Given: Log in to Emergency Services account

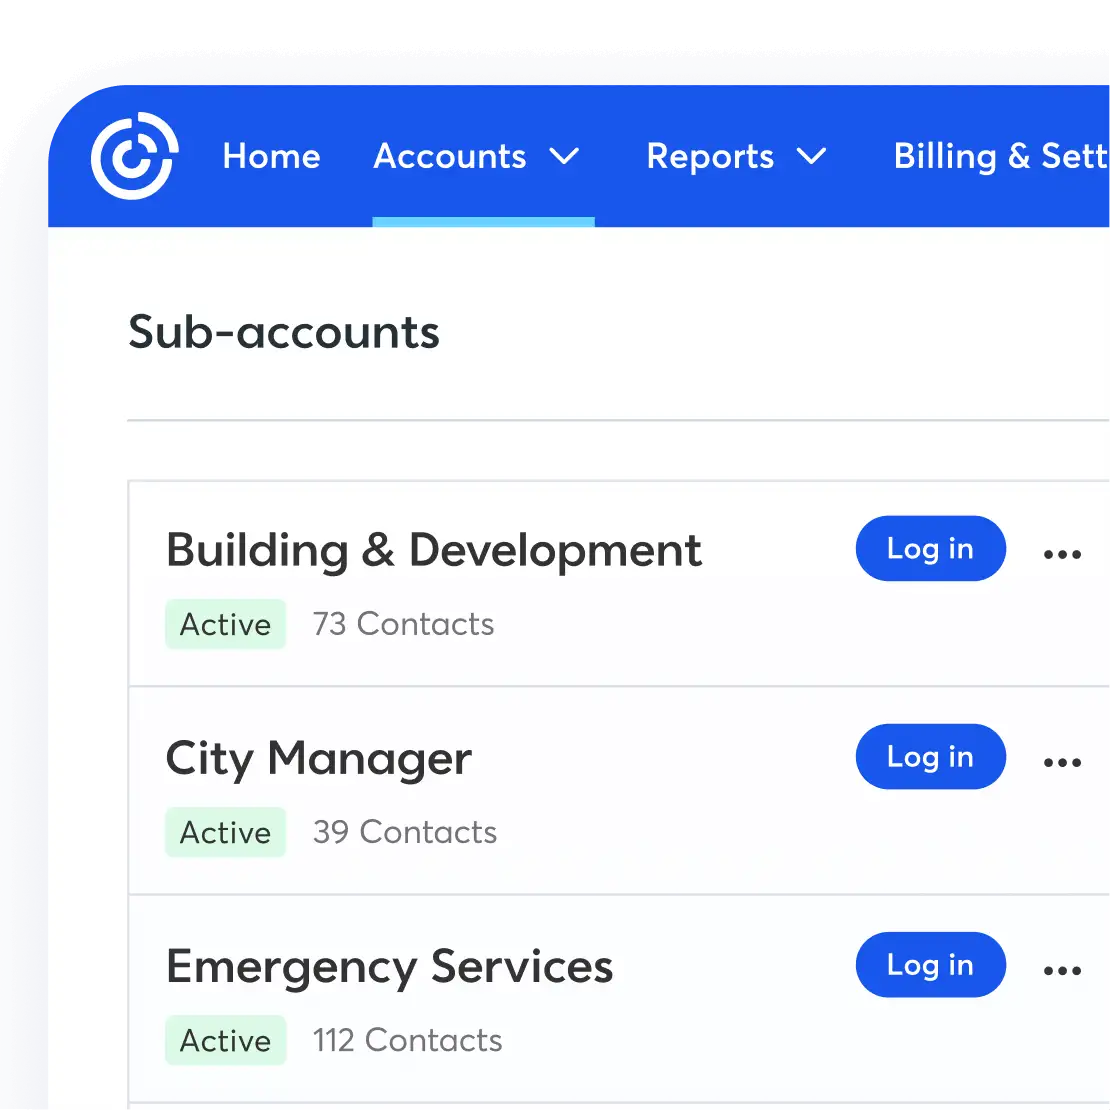Looking at the screenshot, I should [930, 964].
